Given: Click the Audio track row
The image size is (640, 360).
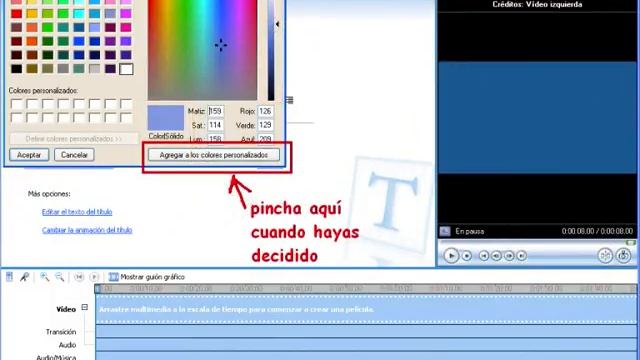Looking at the screenshot, I should coord(366,344).
